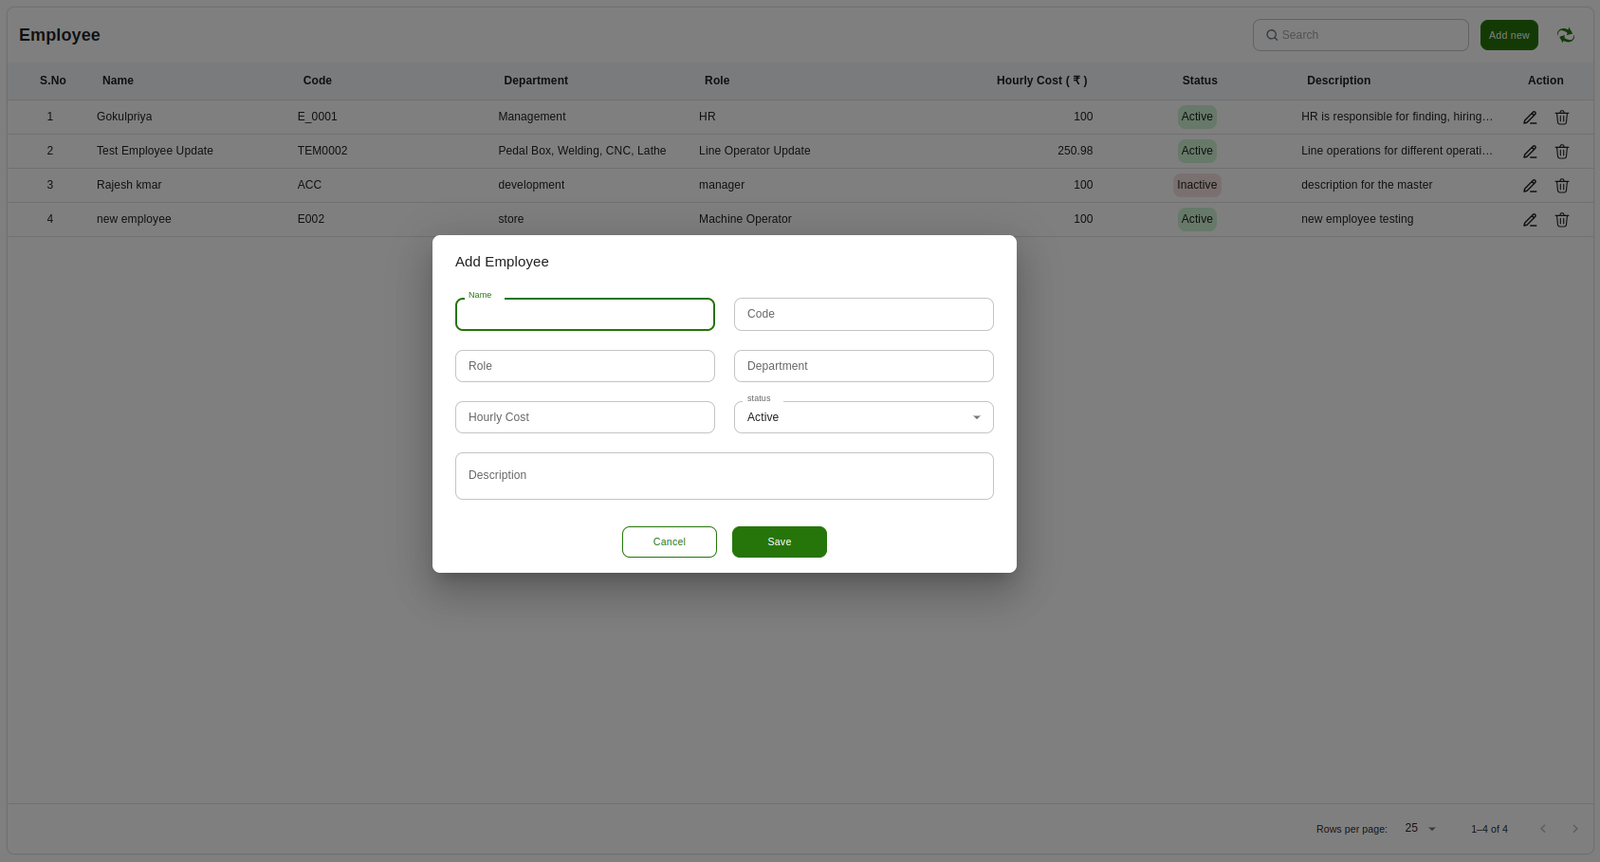Go to next page of table
1600x862 pixels.
1574,828
